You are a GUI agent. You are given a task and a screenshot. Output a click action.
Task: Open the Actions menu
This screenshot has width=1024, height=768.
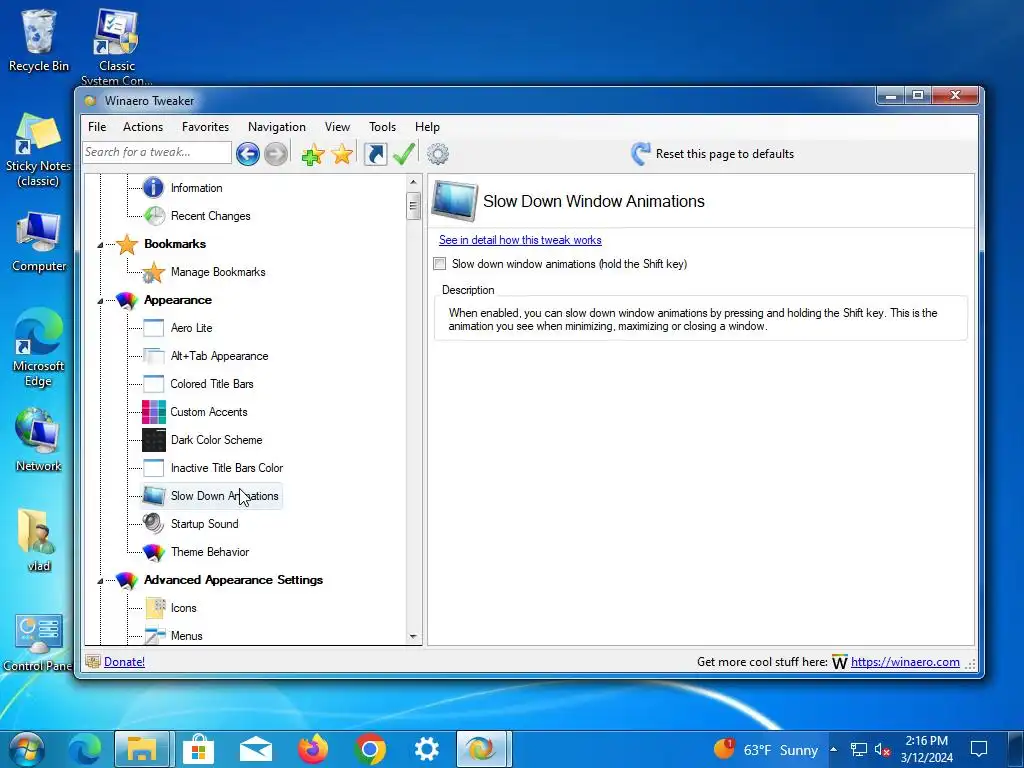[143, 127]
